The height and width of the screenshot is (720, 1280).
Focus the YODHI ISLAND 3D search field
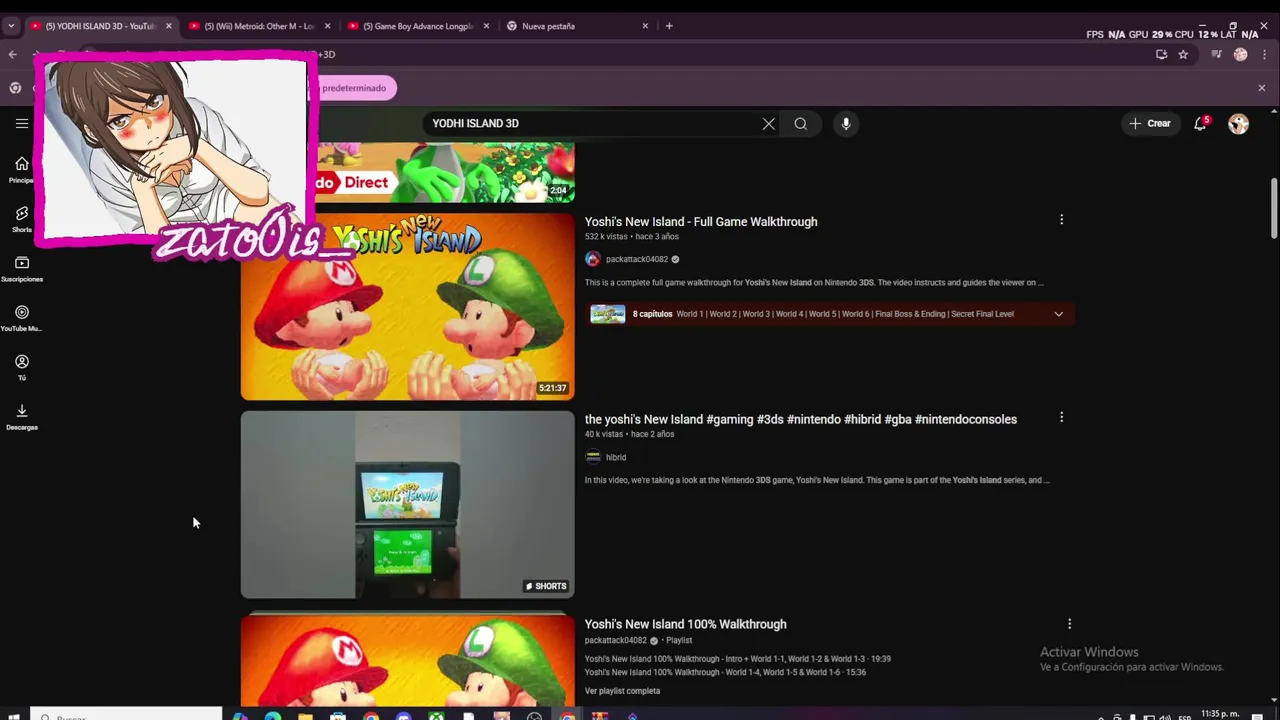[590, 124]
